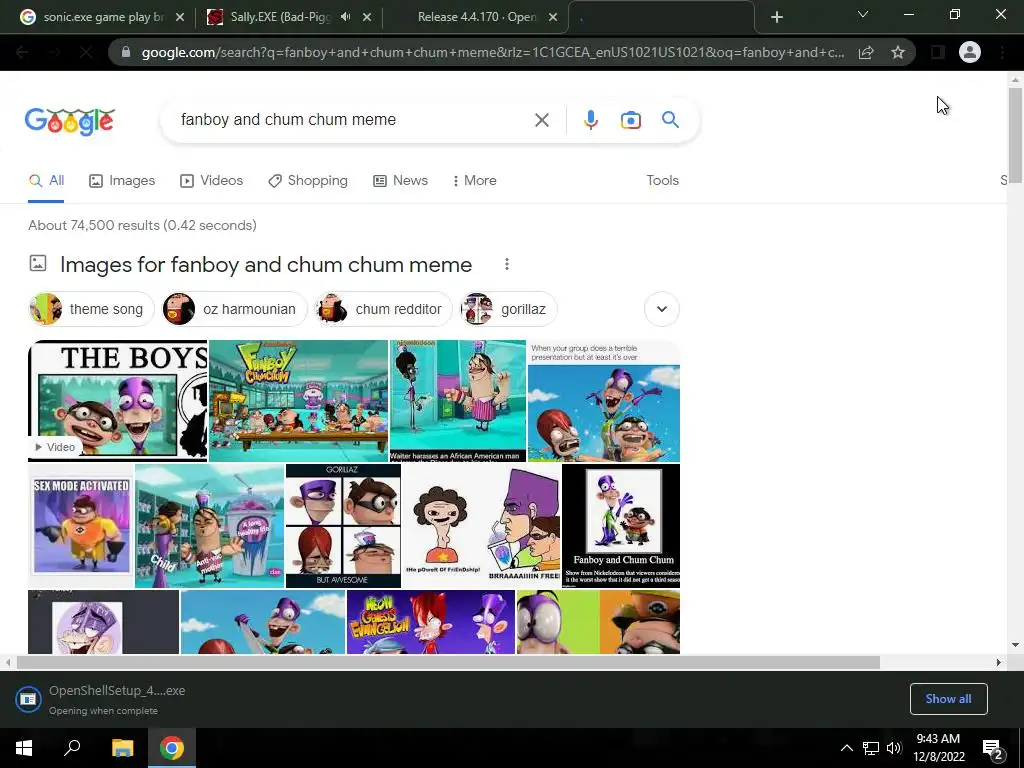
Task: Show hidden system tray icons
Action: point(846,748)
